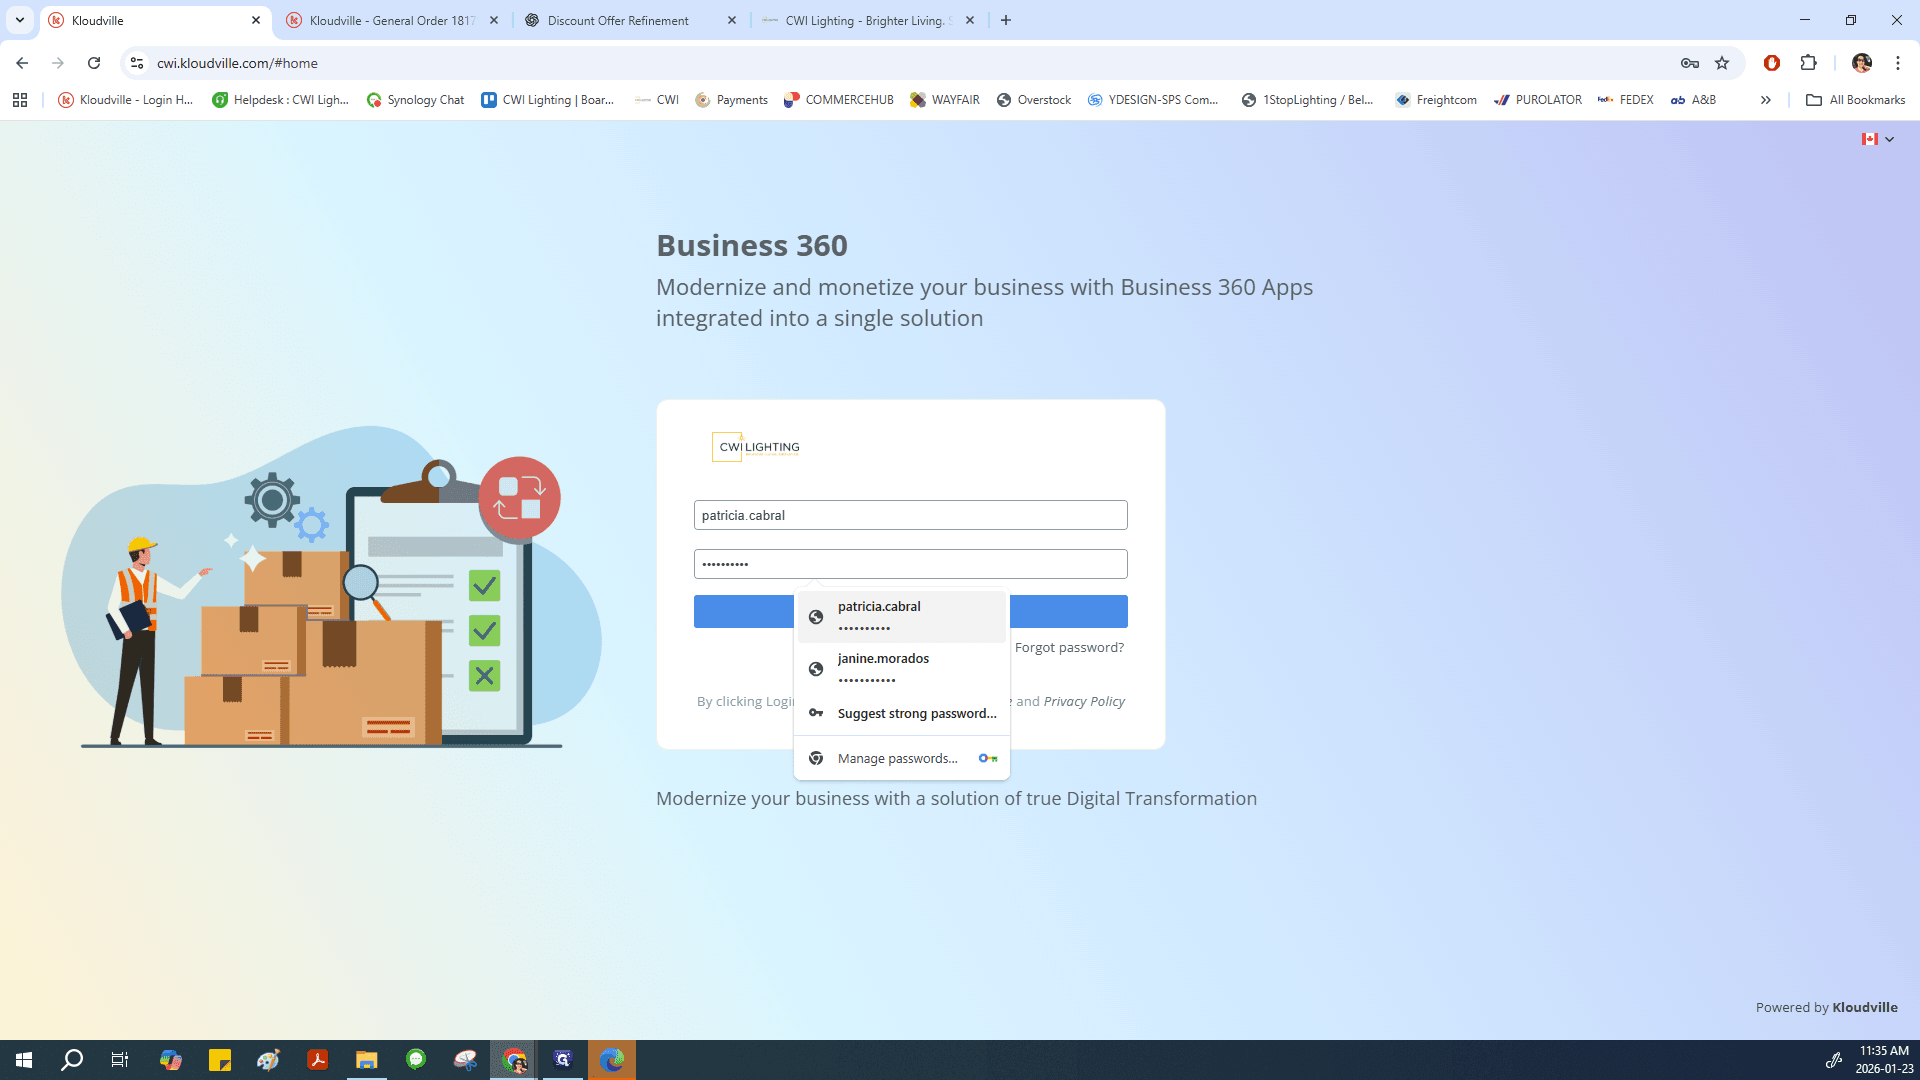
Task: Click the browser back arrow
Action: tap(22, 63)
